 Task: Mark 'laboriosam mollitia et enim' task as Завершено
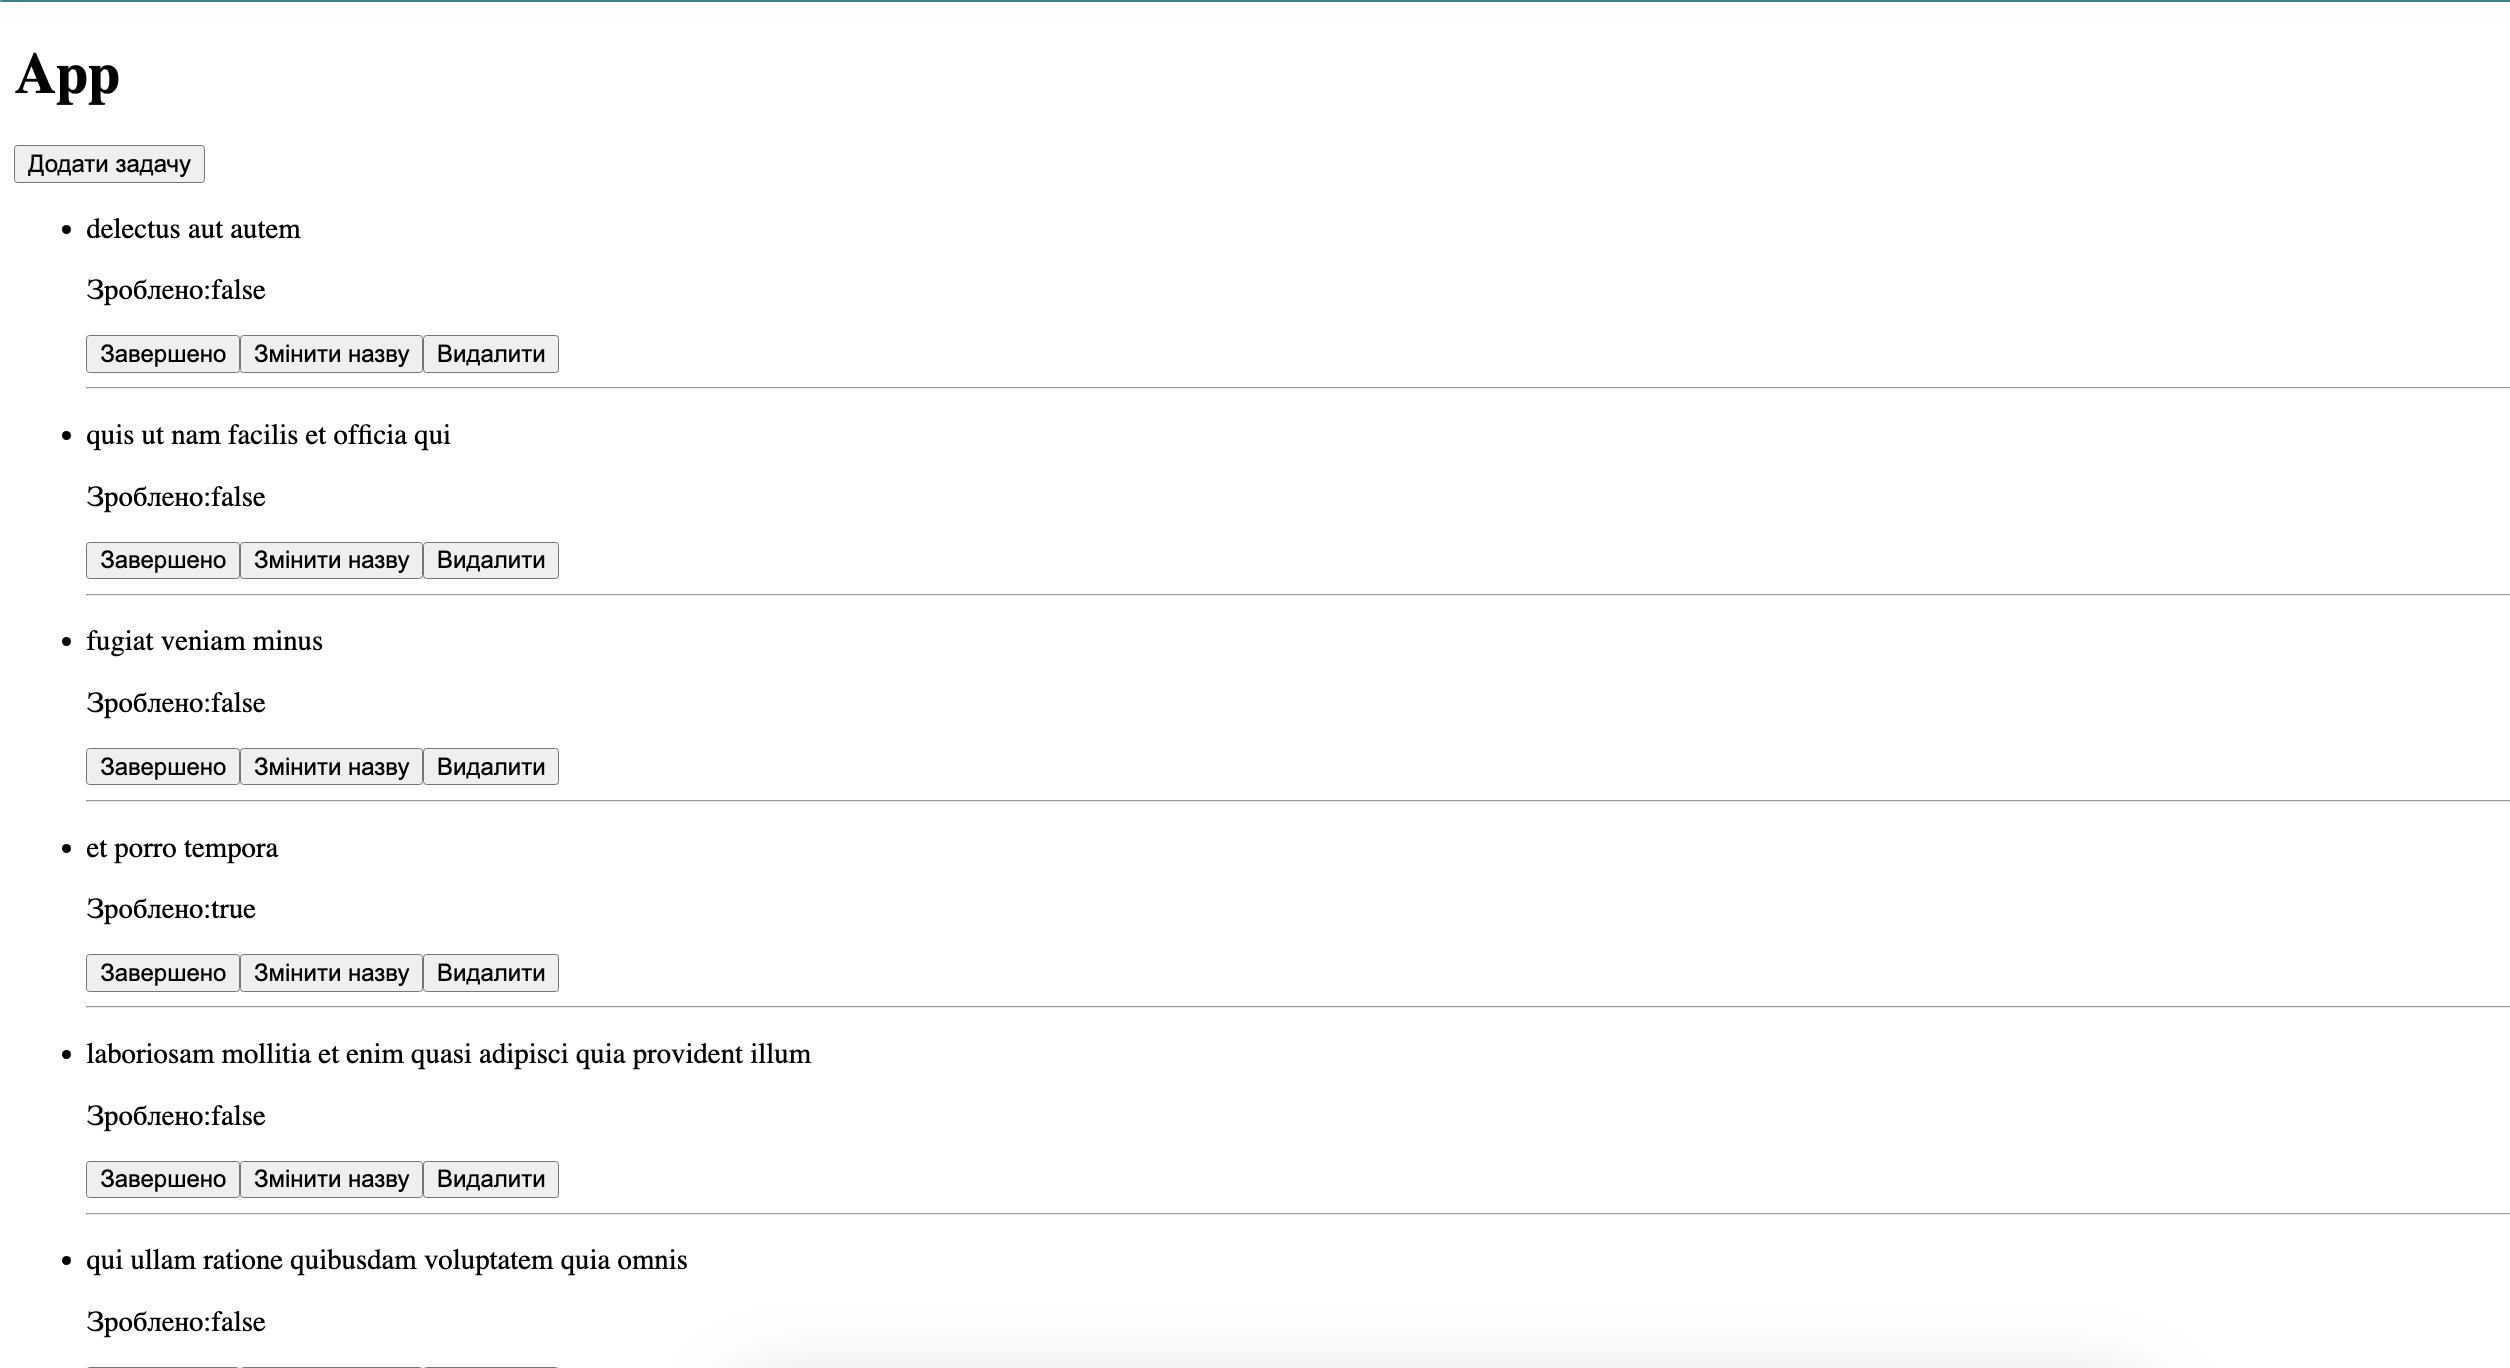click(x=162, y=1179)
